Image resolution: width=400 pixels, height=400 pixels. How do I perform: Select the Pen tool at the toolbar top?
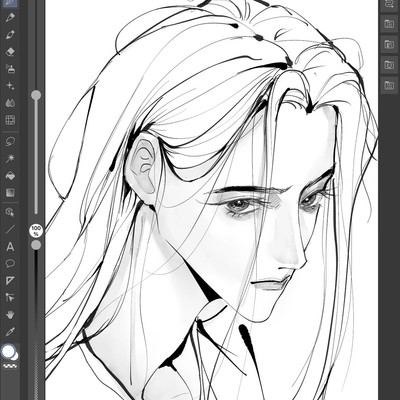(x=10, y=3)
